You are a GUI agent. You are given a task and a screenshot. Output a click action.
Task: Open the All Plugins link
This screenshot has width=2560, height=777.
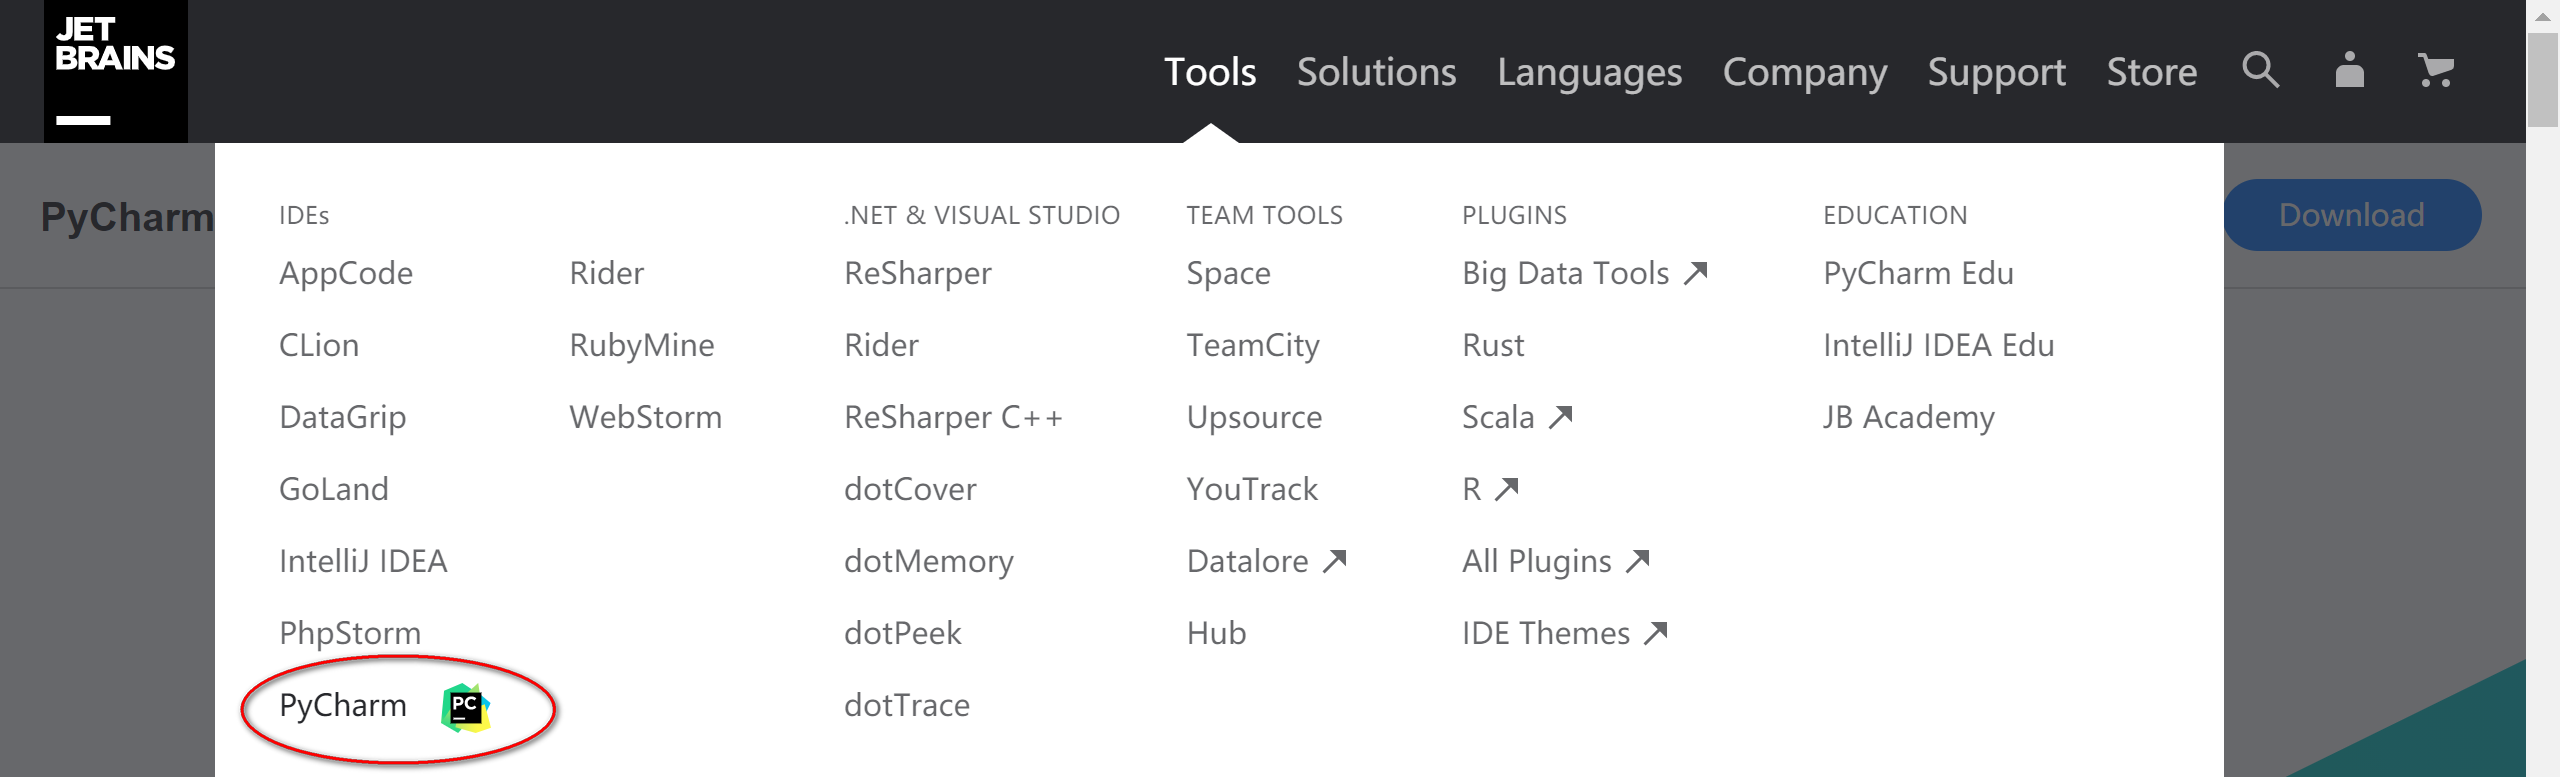coord(1555,561)
